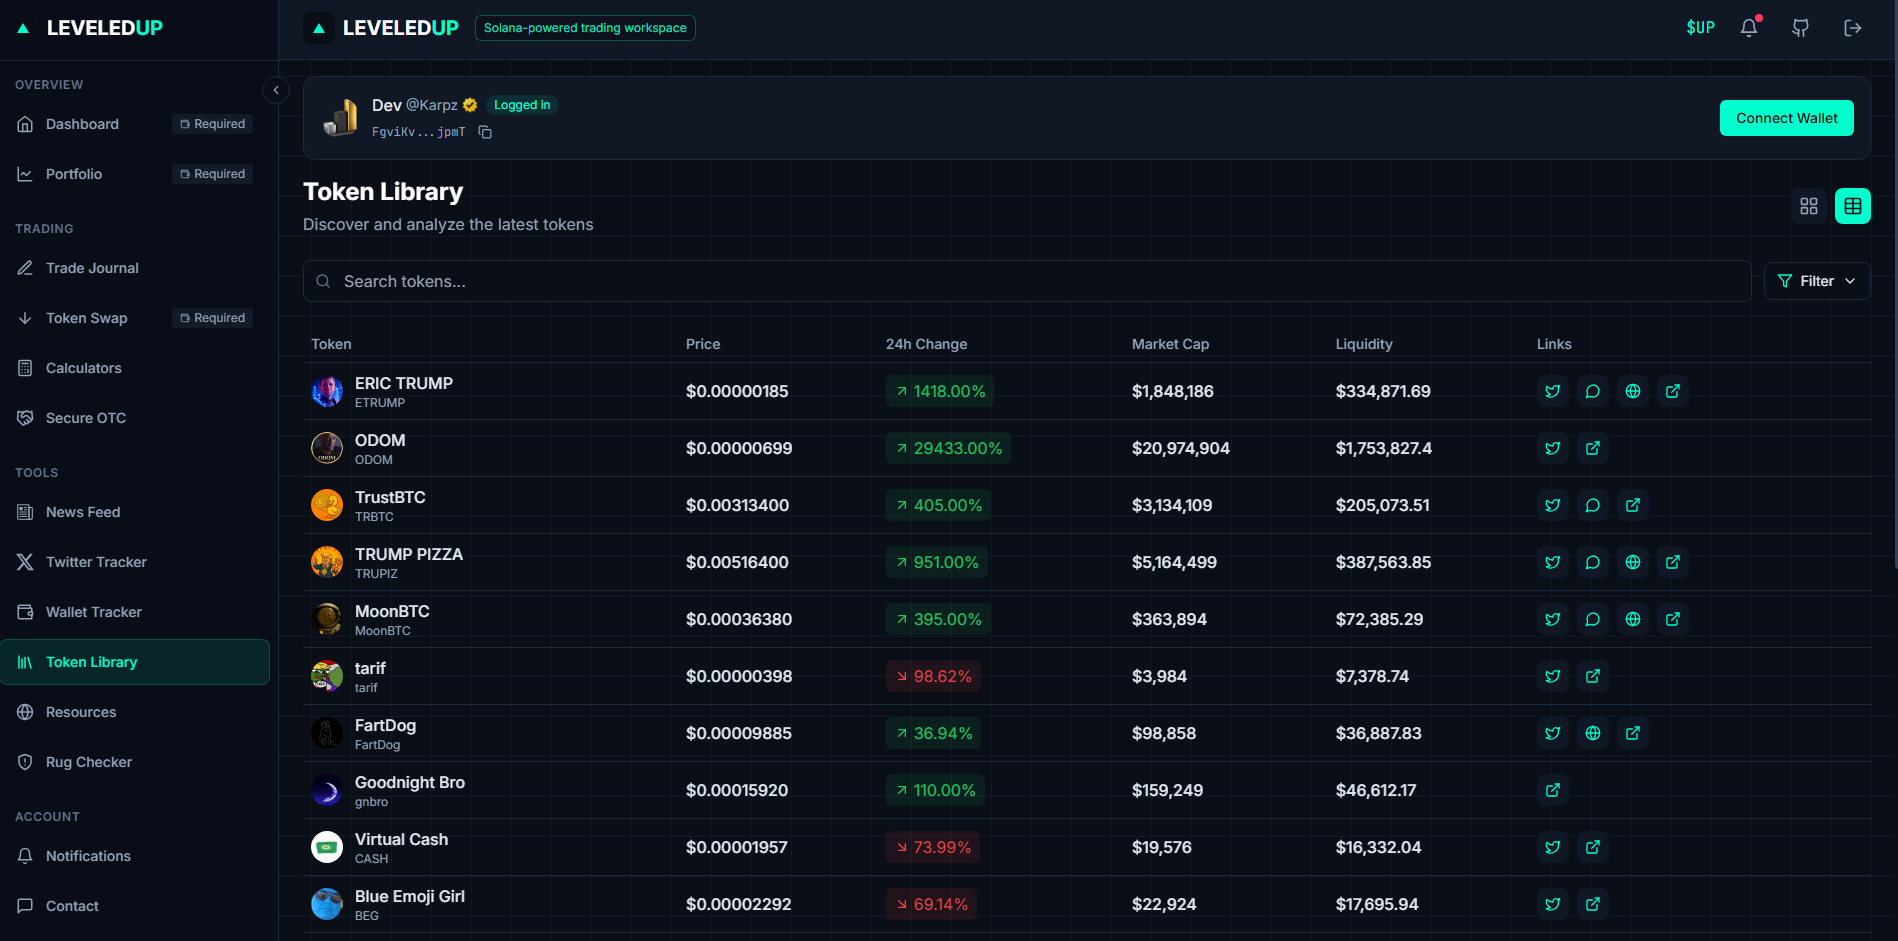This screenshot has width=1898, height=941.
Task: Collapse the left sidebar with the chevron
Action: (276, 90)
